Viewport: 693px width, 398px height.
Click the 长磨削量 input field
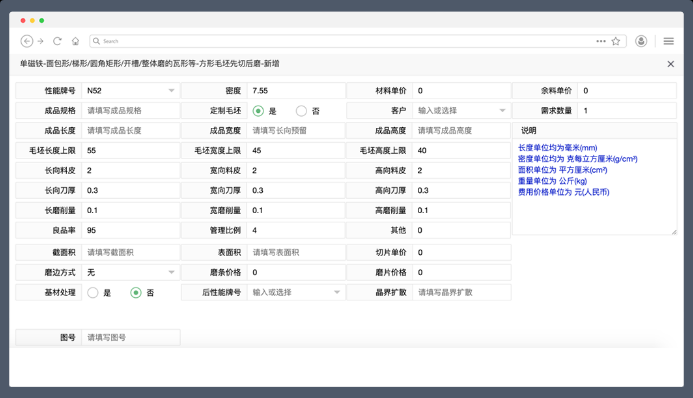131,210
